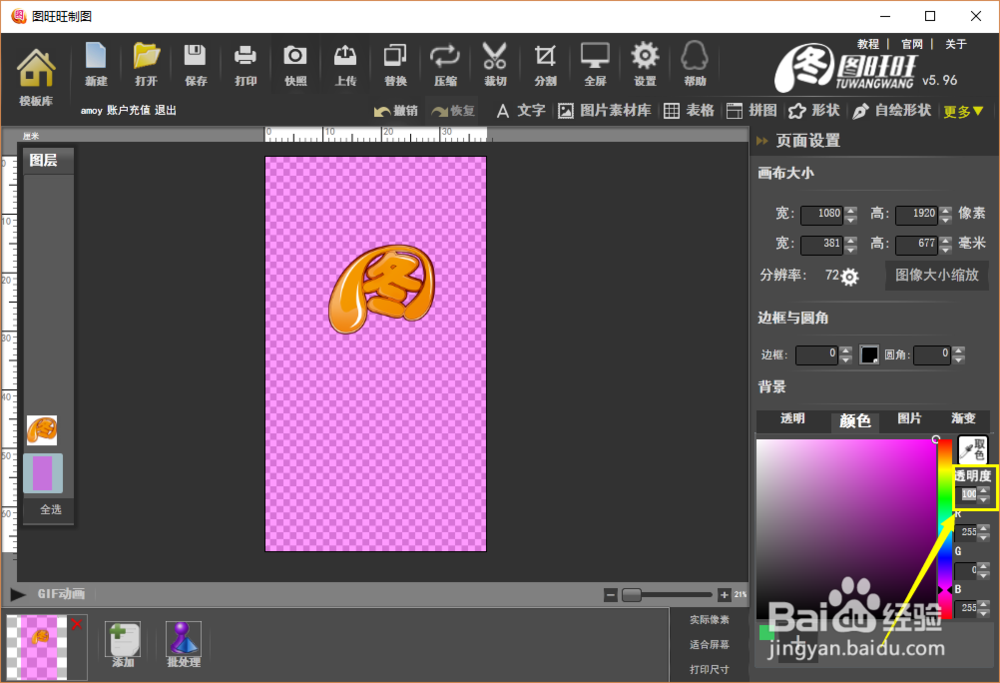This screenshot has height=683, width=1000.
Task: Click the 图像大小缩放 button
Action: pos(936,275)
